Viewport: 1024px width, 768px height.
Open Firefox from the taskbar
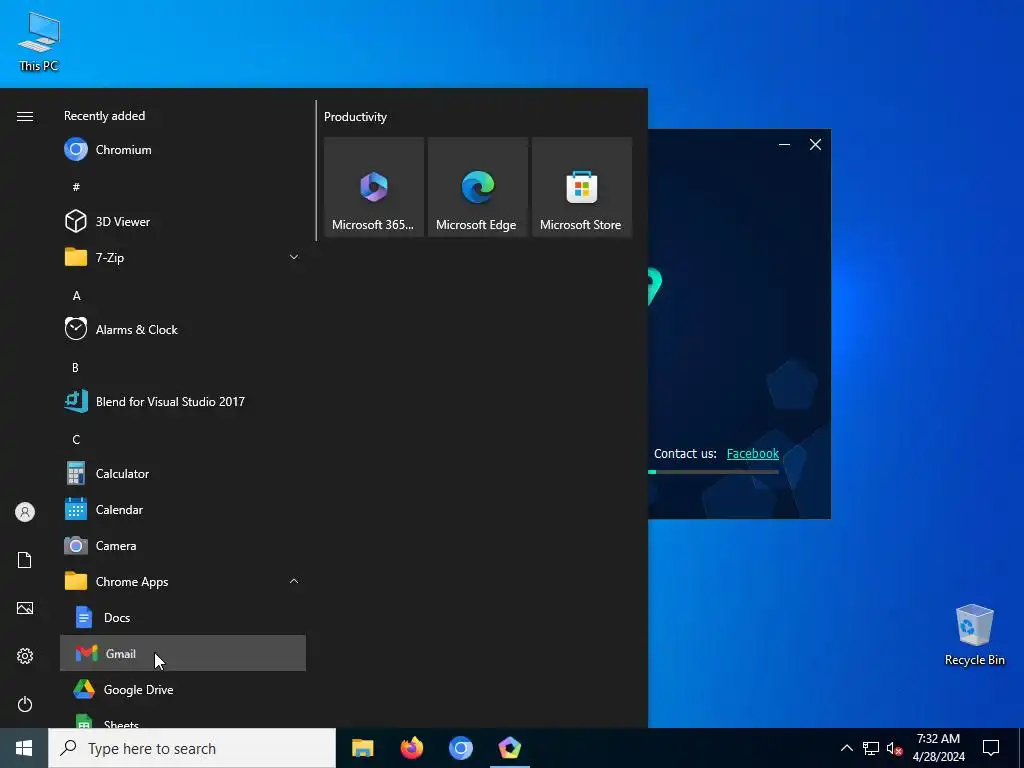411,748
